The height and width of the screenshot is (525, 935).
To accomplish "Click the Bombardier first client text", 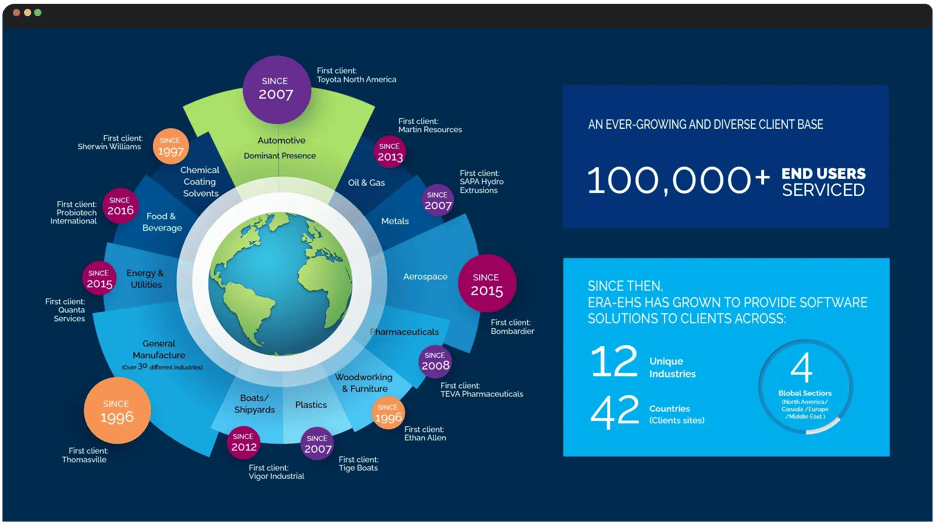I will tap(512, 327).
